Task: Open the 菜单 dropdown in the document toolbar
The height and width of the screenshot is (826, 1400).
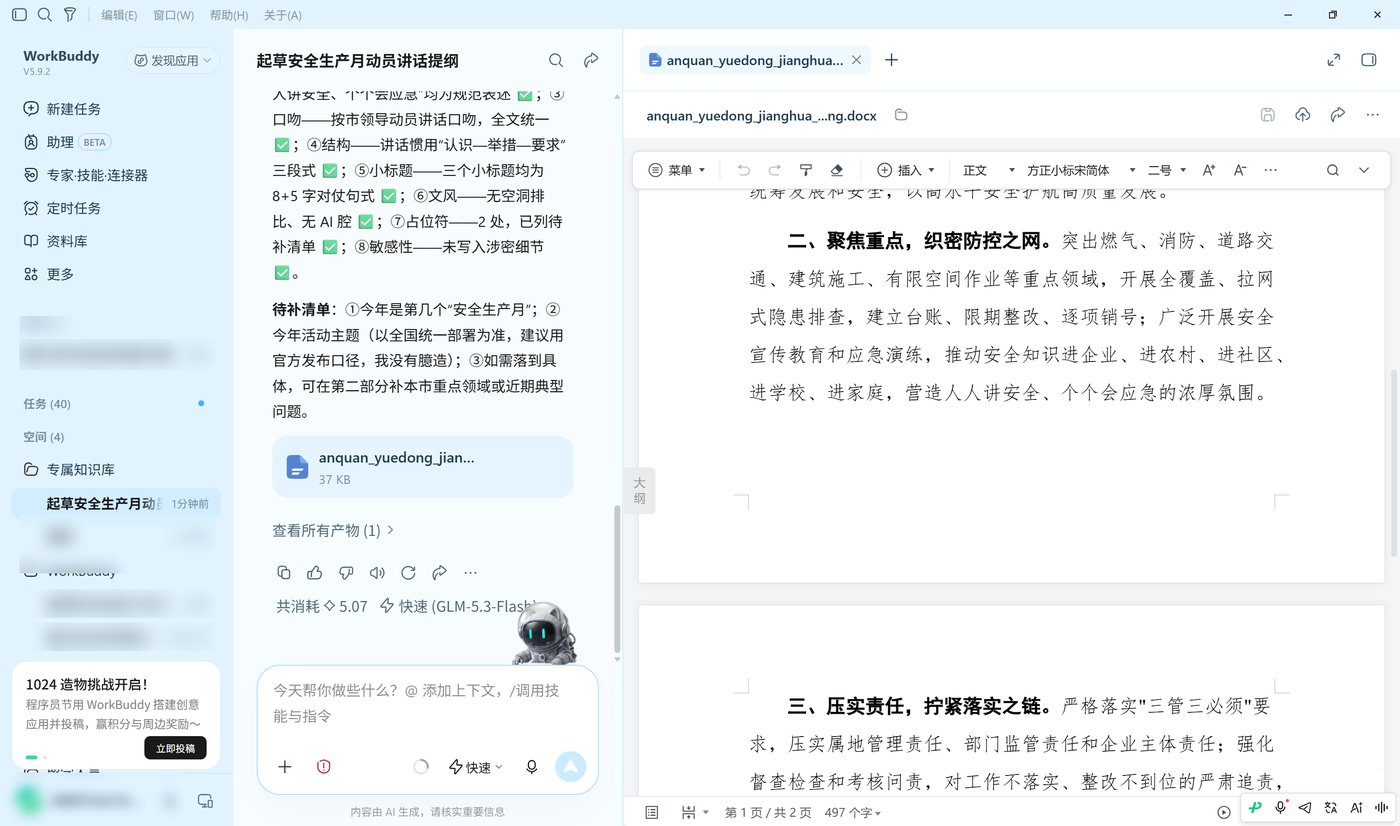Action: coord(677,170)
